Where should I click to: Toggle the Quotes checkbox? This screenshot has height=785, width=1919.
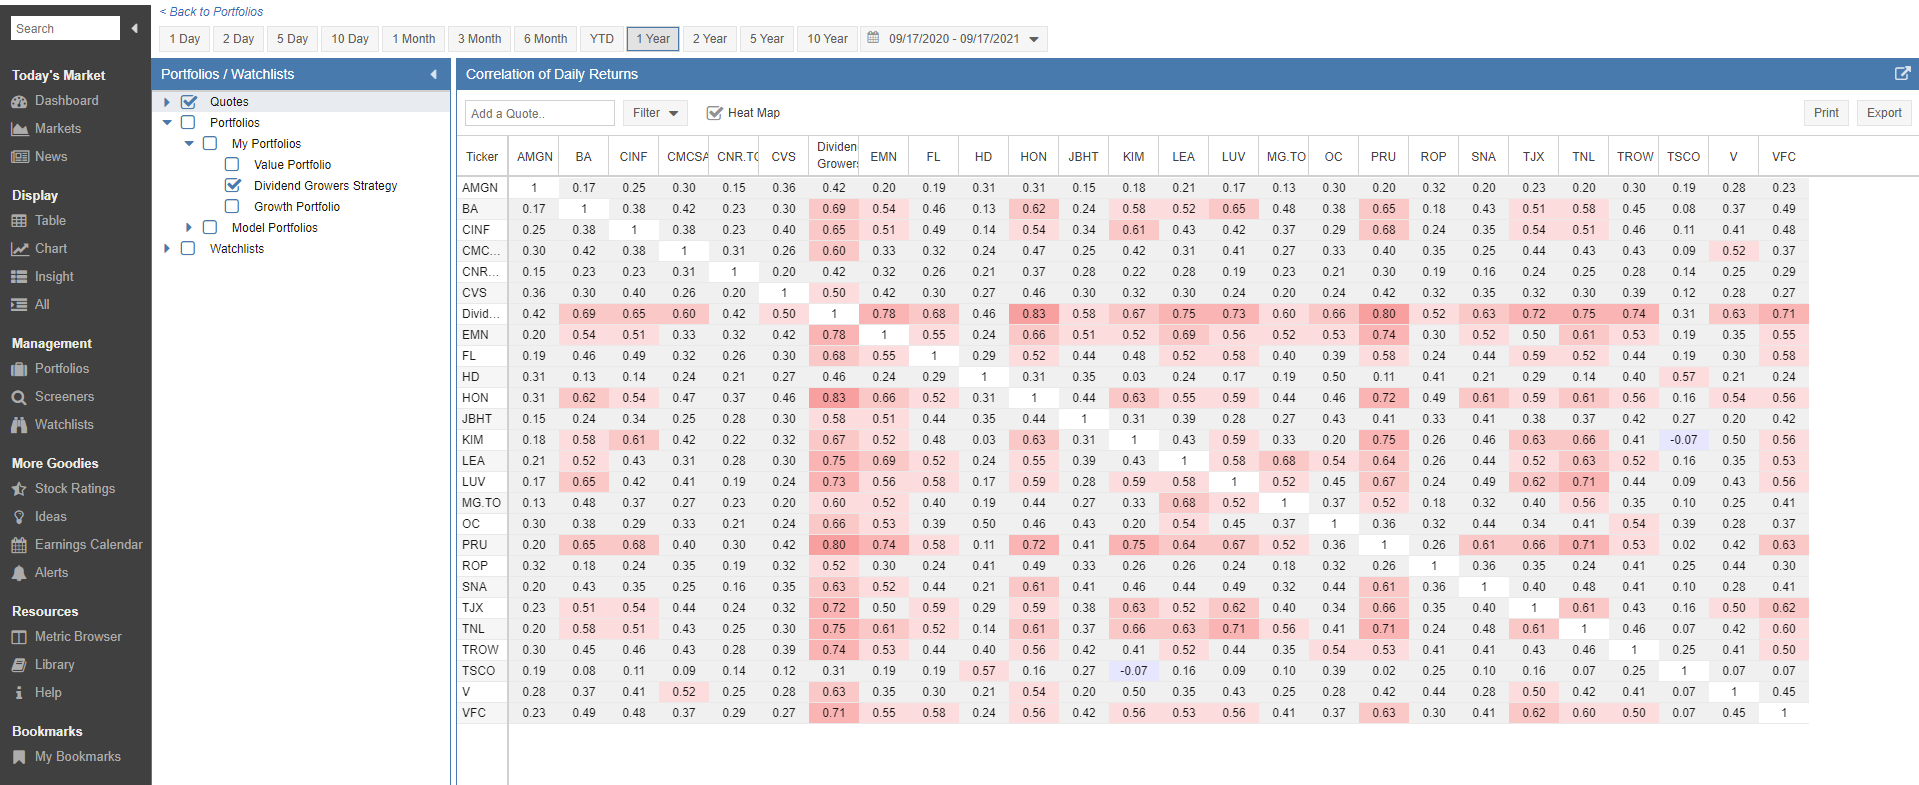(188, 102)
